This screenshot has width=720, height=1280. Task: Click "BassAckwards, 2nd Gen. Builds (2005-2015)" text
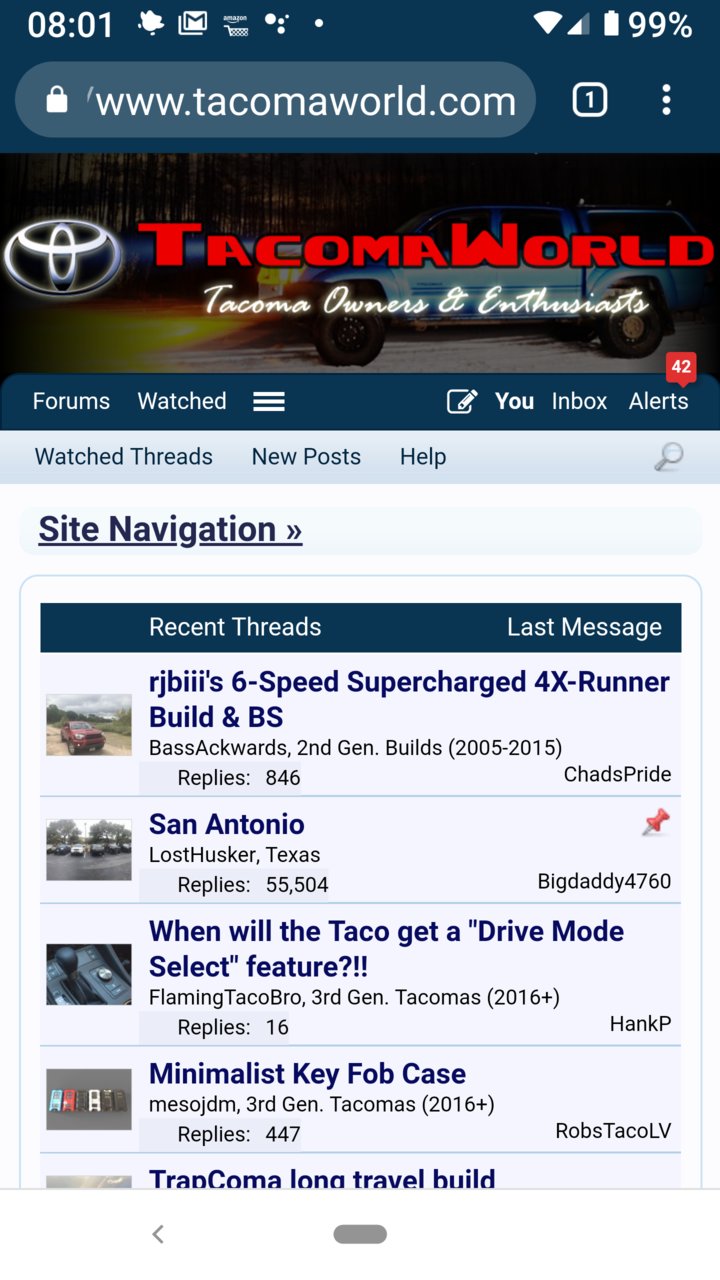tap(356, 748)
